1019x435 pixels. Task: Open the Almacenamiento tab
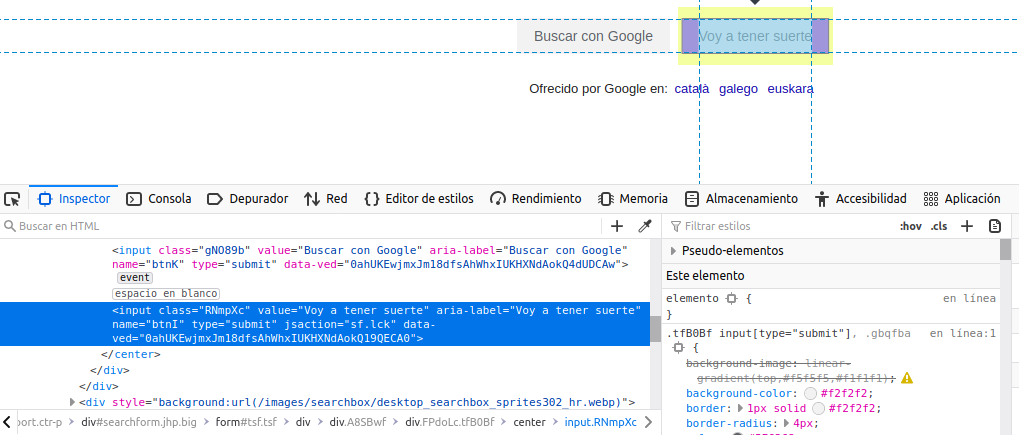coord(742,199)
